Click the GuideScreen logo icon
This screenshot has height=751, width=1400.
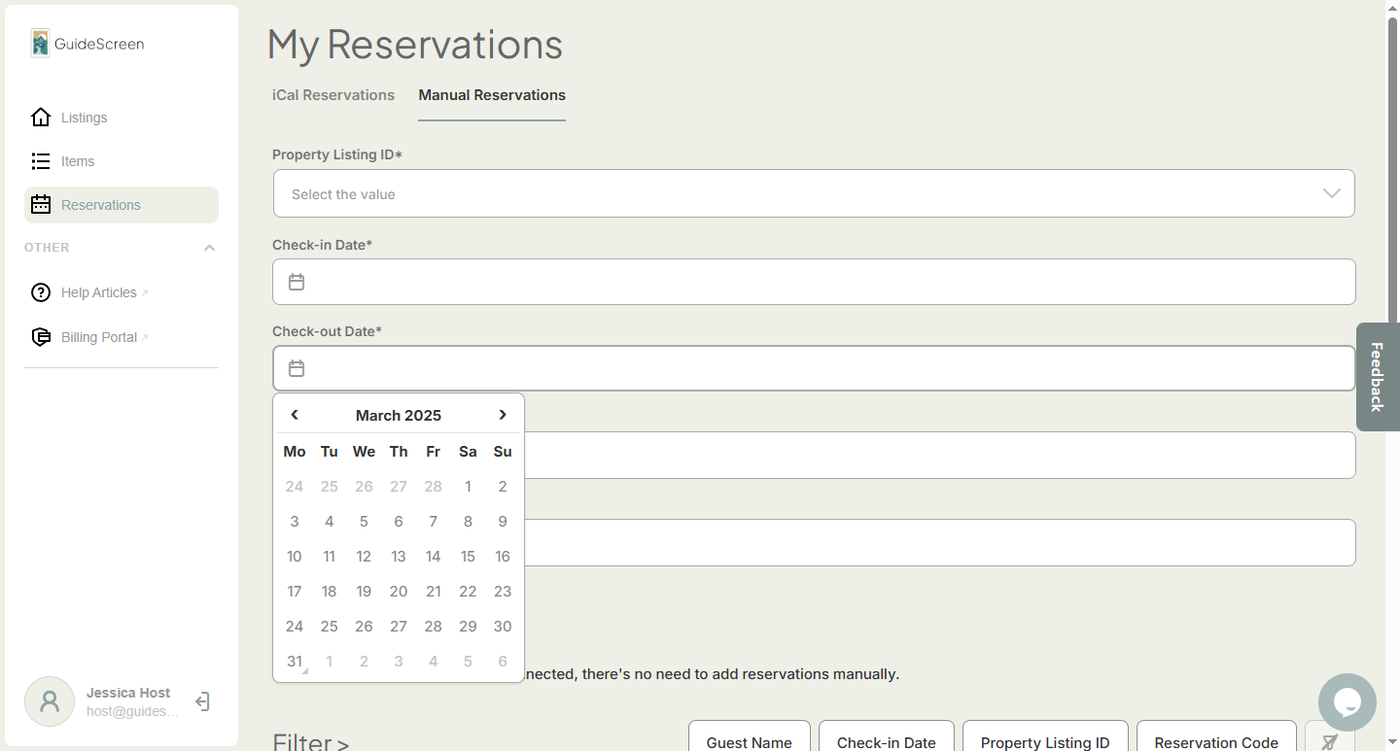click(40, 43)
